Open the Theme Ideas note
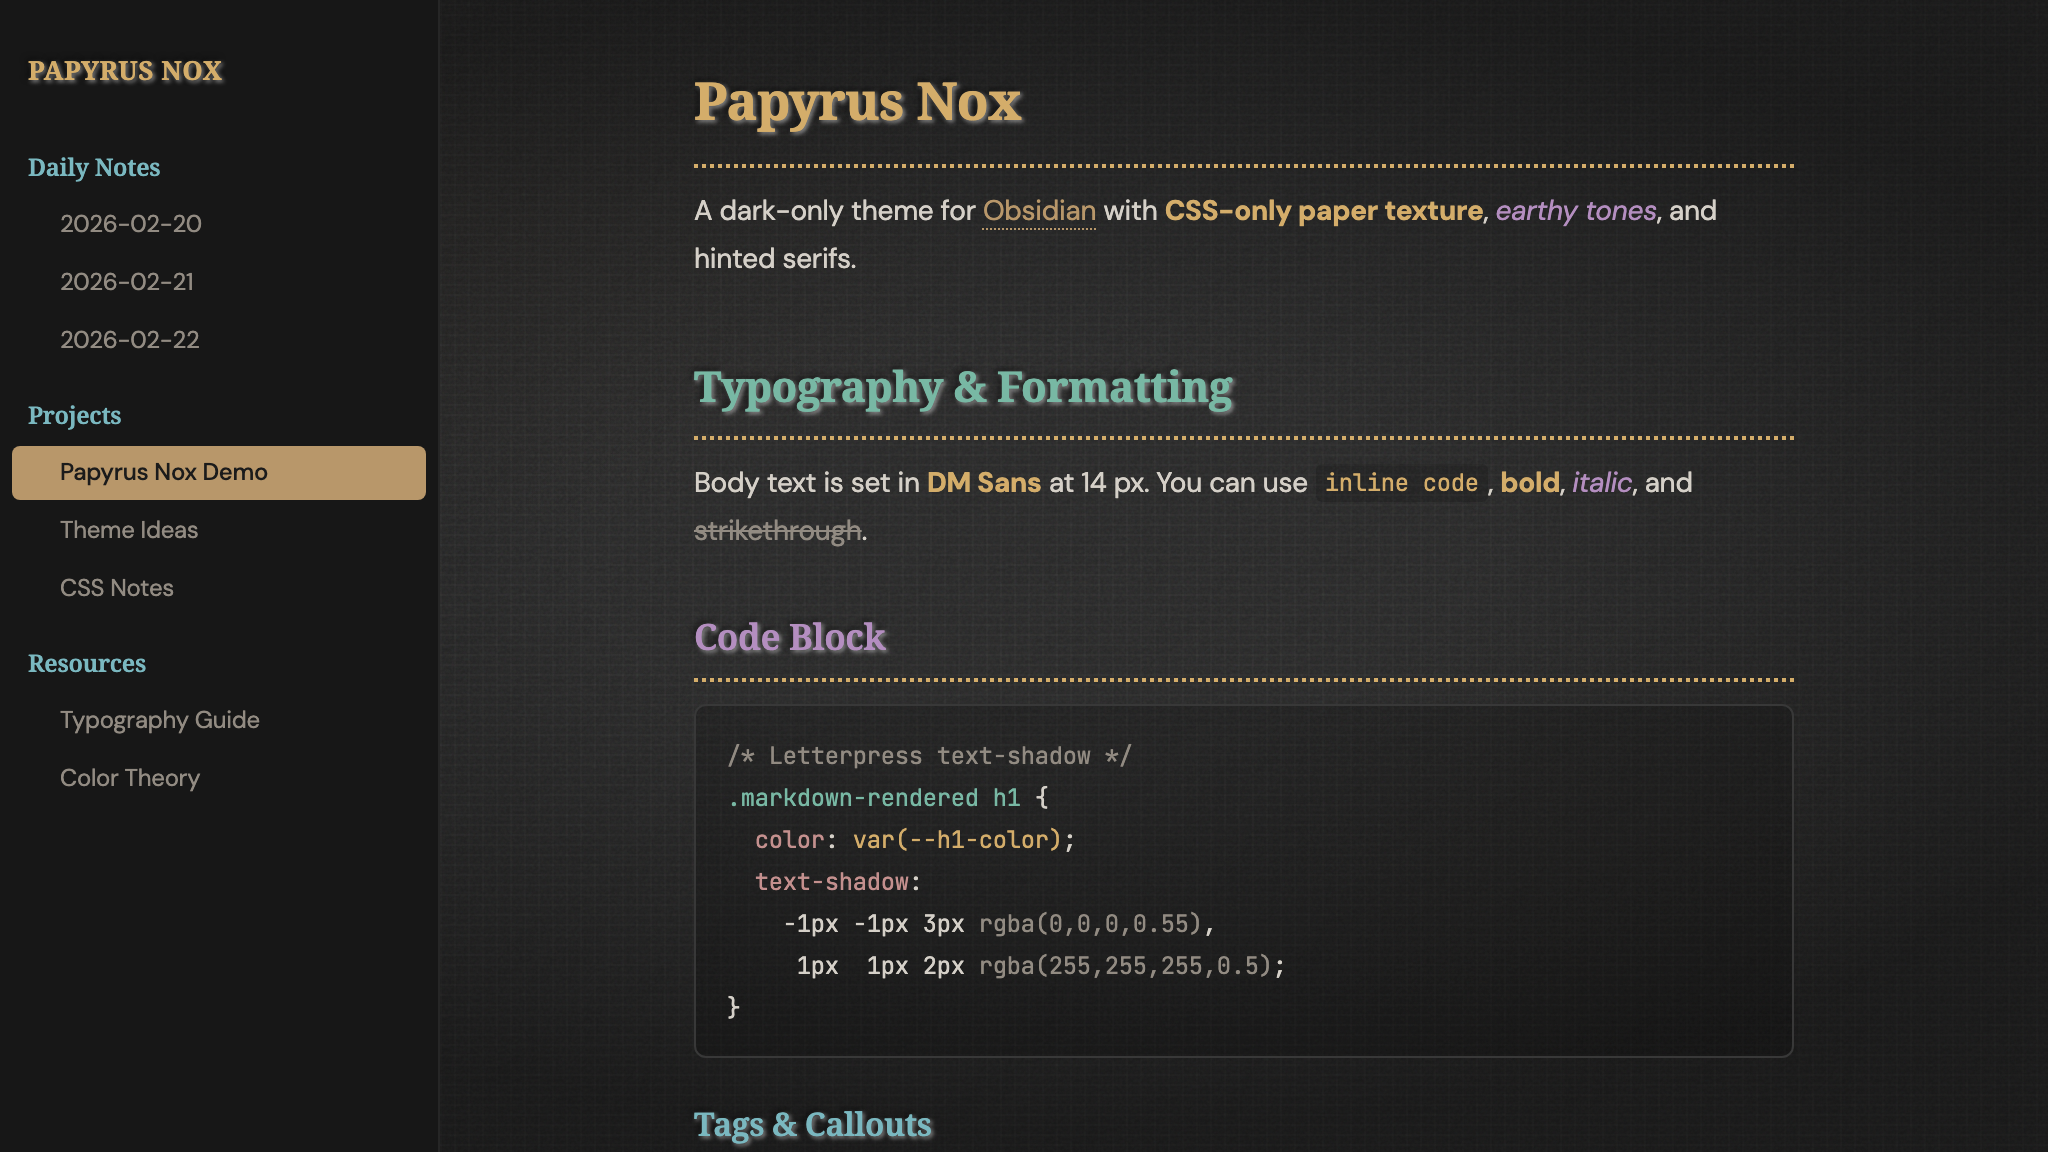The image size is (2048, 1152). tap(129, 530)
